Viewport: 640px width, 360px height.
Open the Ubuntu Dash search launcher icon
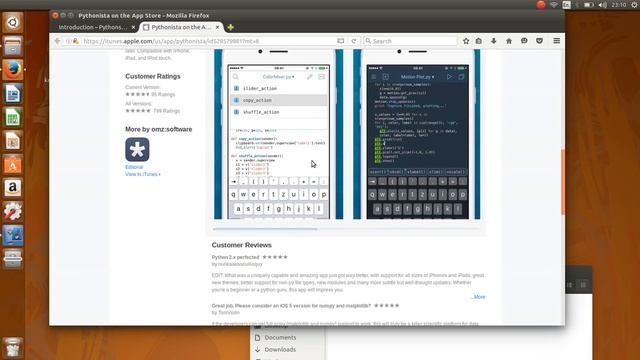13,22
